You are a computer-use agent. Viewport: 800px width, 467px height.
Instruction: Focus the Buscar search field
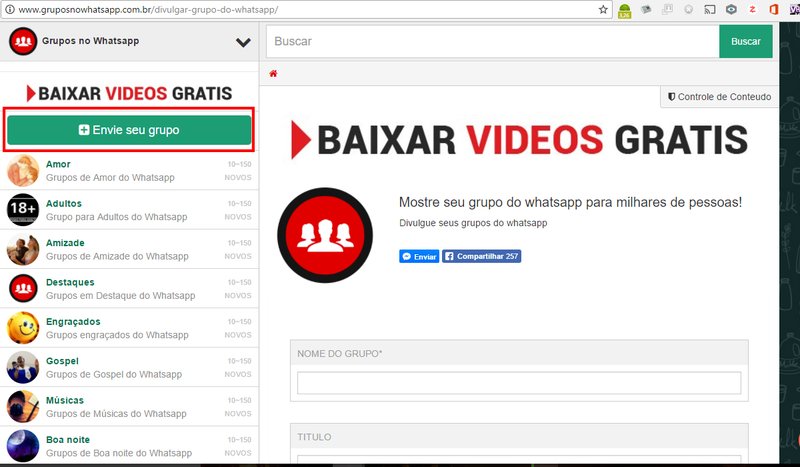[x=493, y=41]
